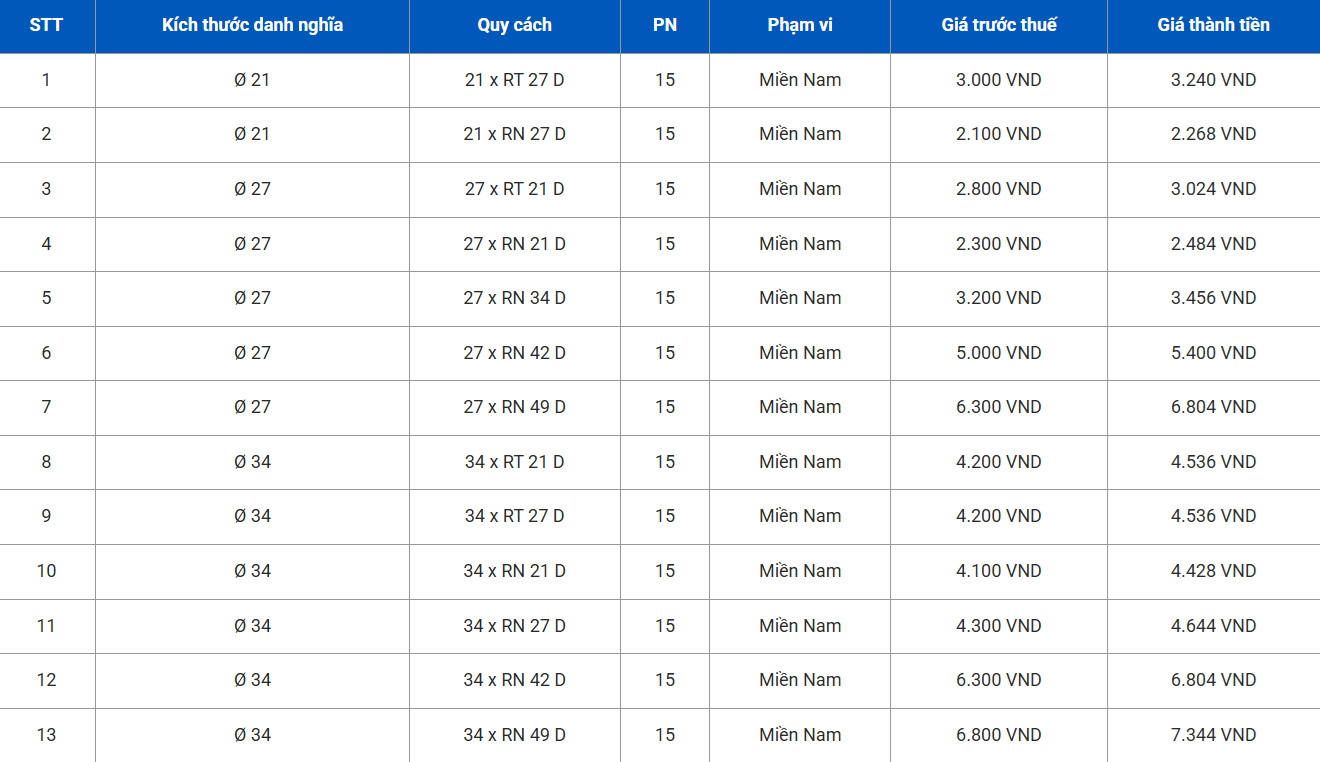Image resolution: width=1320 pixels, height=762 pixels.
Task: Select the 3.000 VND pre-tax price
Action: click(x=999, y=80)
